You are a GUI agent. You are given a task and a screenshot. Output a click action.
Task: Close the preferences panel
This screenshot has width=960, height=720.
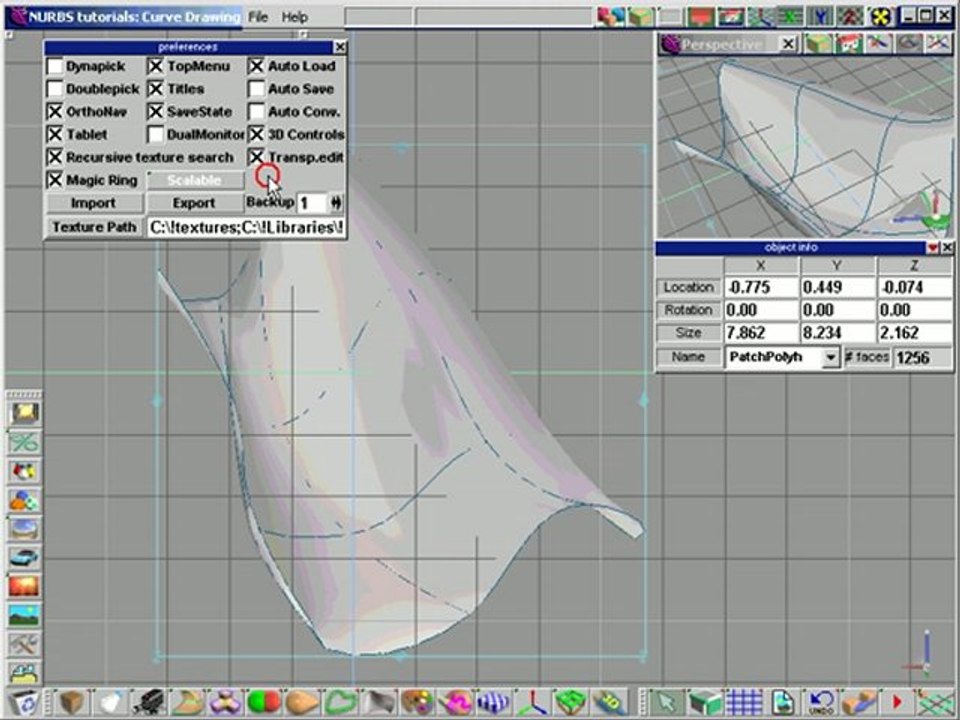pyautogui.click(x=340, y=47)
